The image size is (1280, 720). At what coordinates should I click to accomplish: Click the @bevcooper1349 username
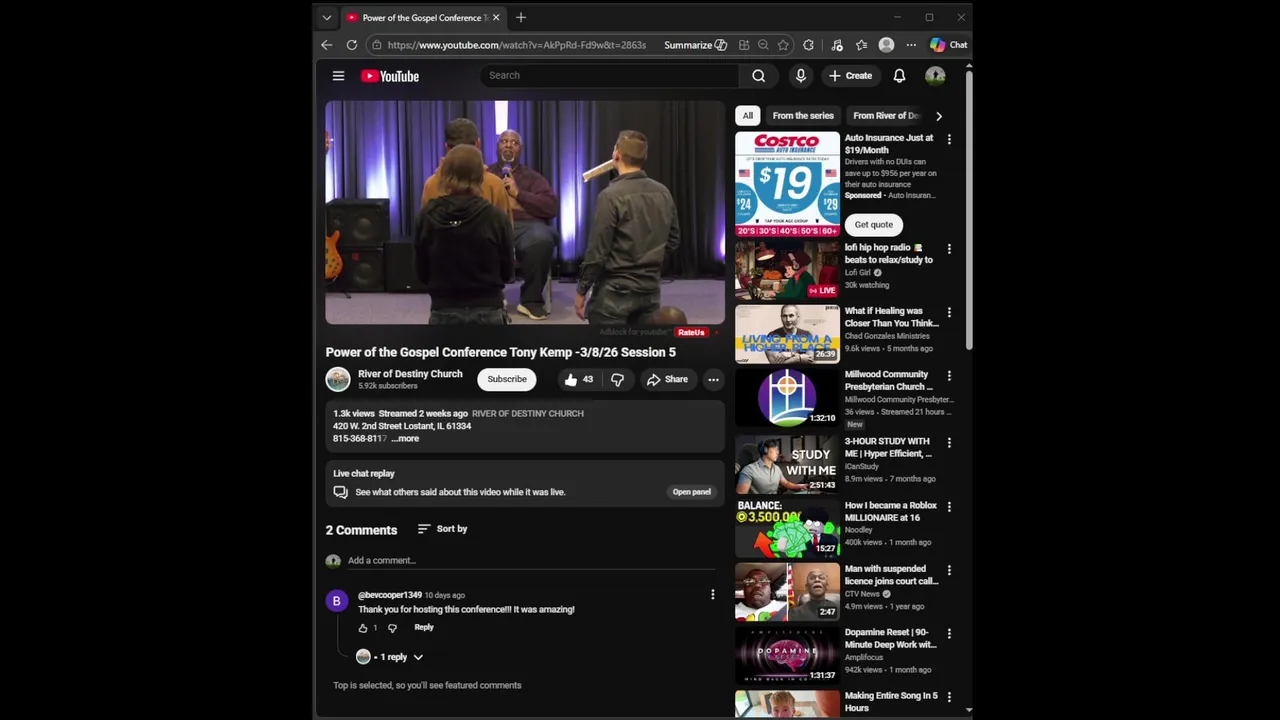pos(390,595)
